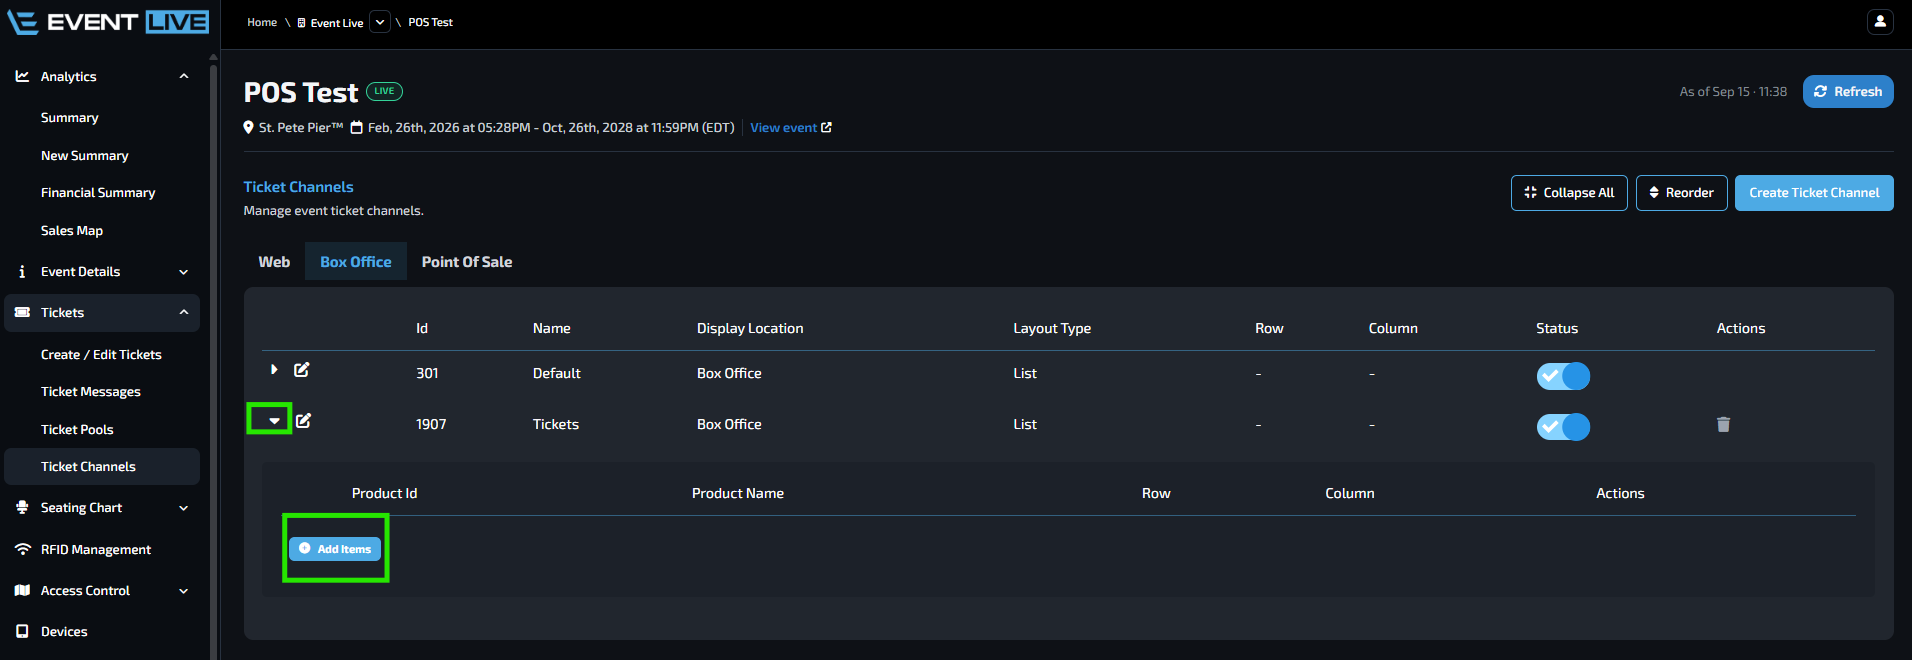Expand the Default channel row
This screenshot has height=660, width=1912.
coord(274,370)
